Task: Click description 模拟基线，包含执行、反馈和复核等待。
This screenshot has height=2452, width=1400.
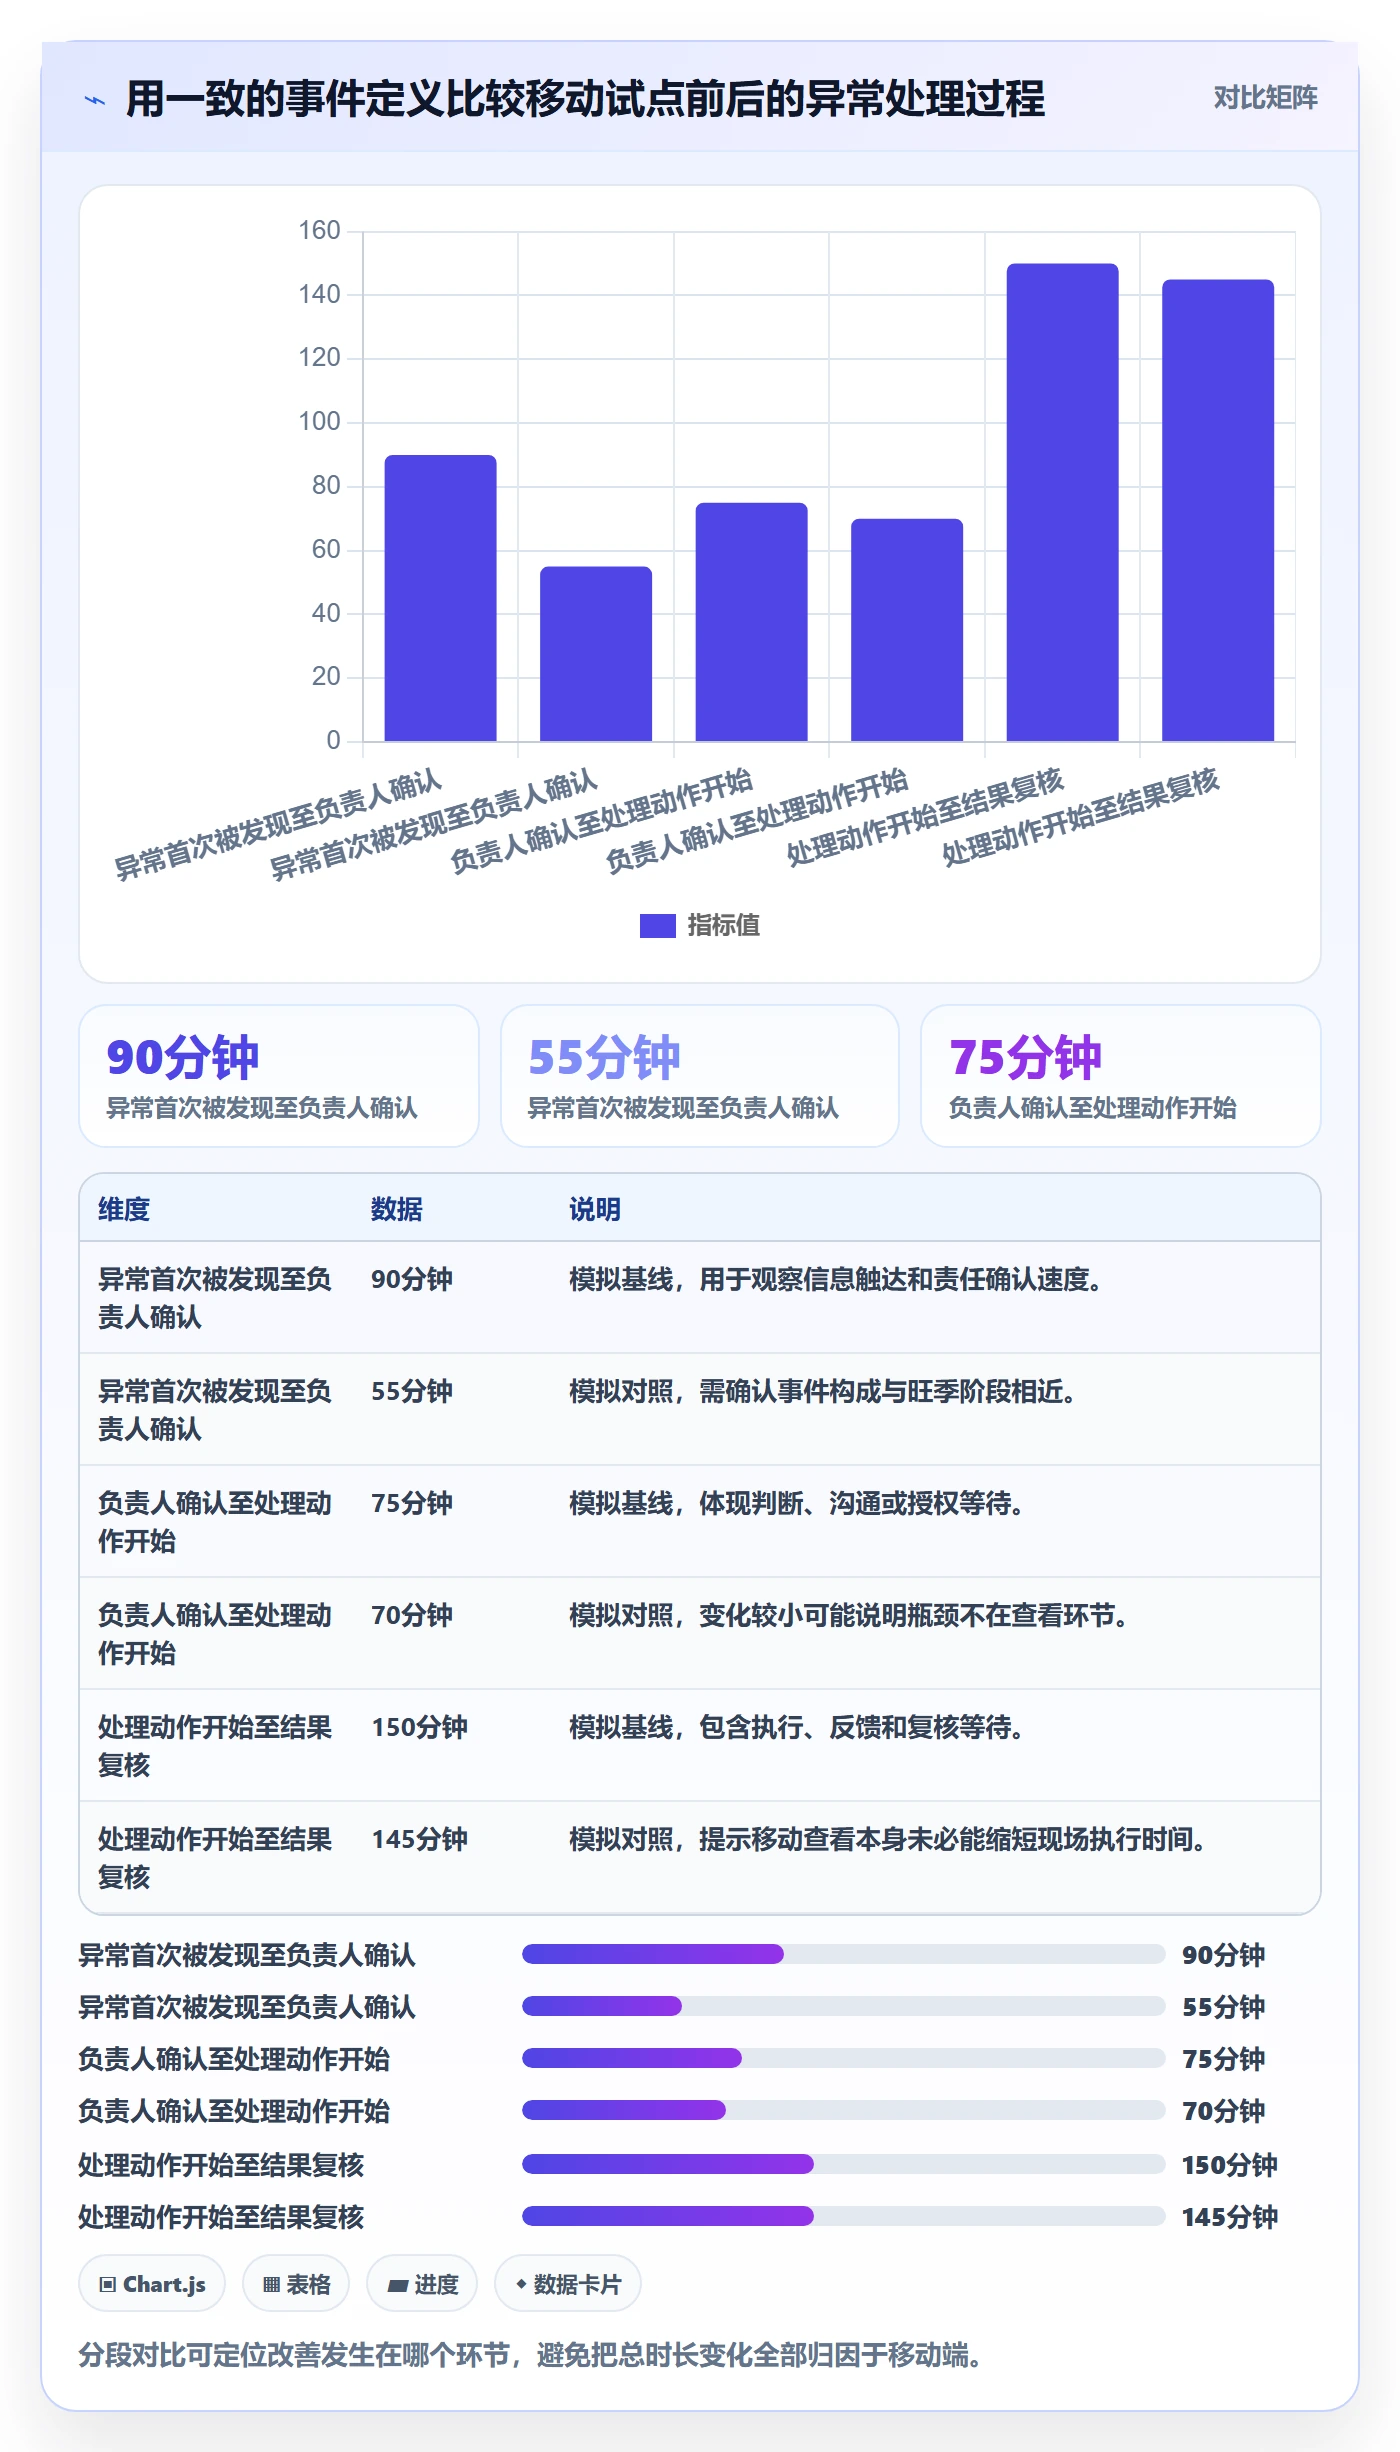Action: point(797,1727)
